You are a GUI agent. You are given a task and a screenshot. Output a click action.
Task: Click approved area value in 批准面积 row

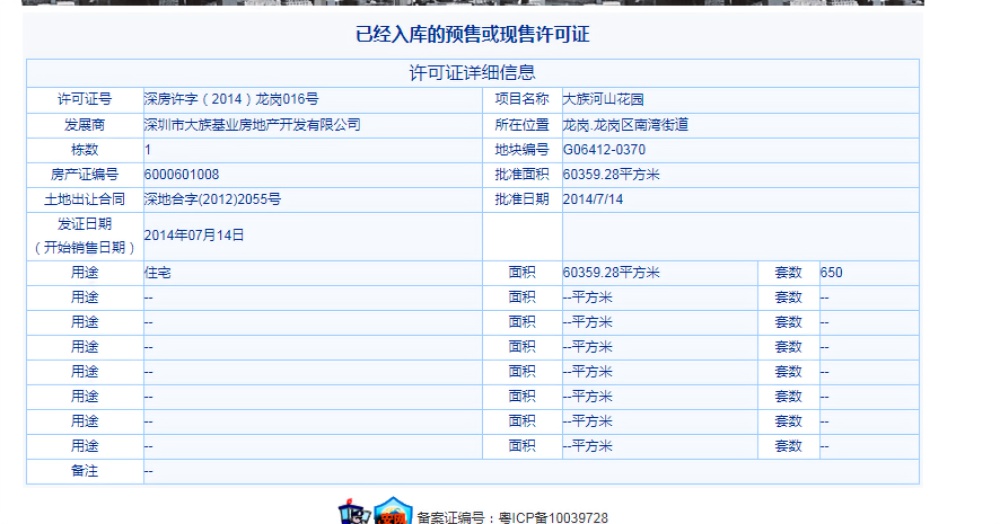tap(611, 175)
